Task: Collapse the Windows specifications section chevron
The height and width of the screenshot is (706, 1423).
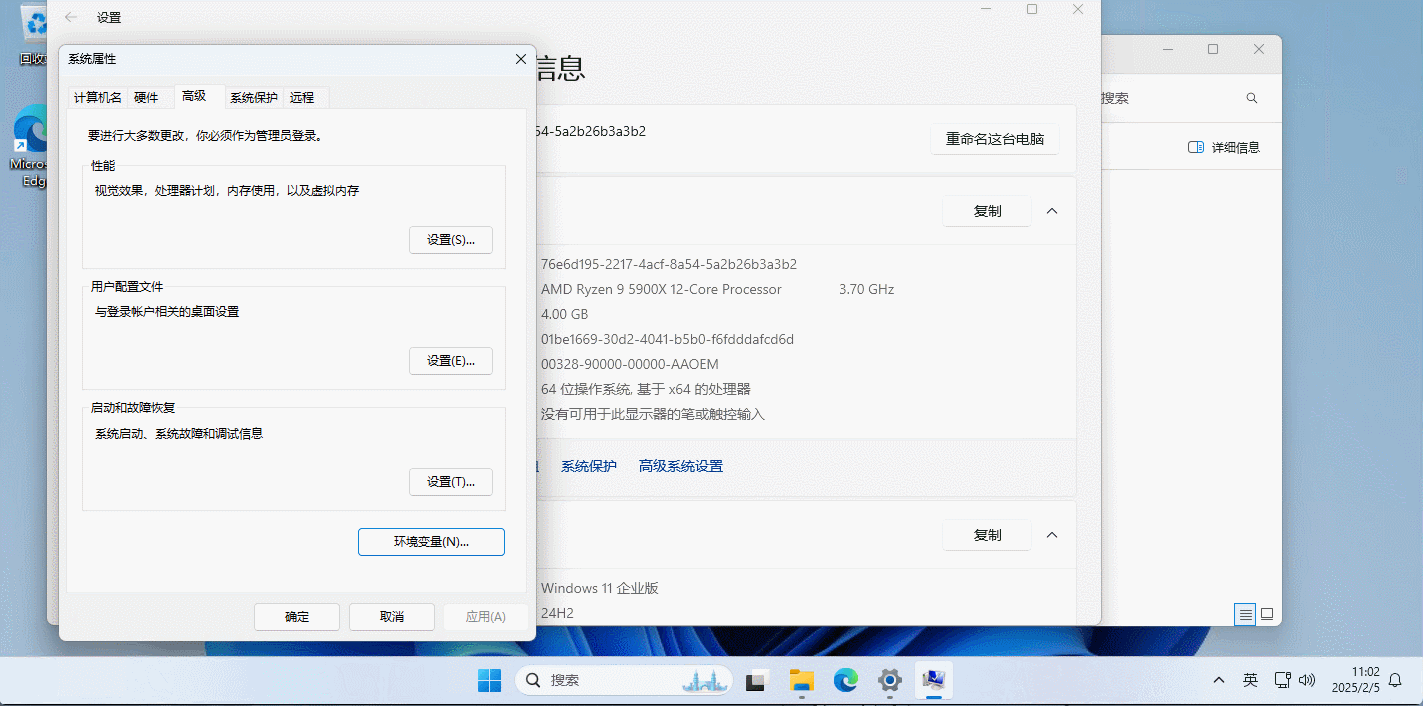Action: (1052, 535)
